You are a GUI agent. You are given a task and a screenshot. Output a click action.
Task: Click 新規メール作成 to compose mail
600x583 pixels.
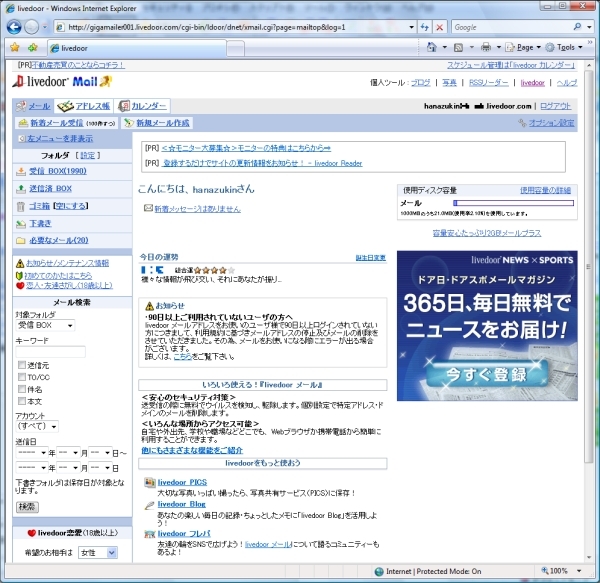(157, 123)
